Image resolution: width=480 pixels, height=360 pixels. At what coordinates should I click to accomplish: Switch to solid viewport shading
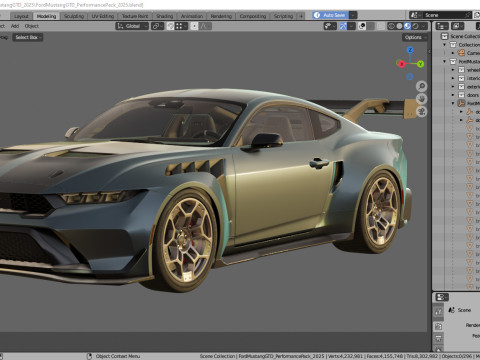399,26
